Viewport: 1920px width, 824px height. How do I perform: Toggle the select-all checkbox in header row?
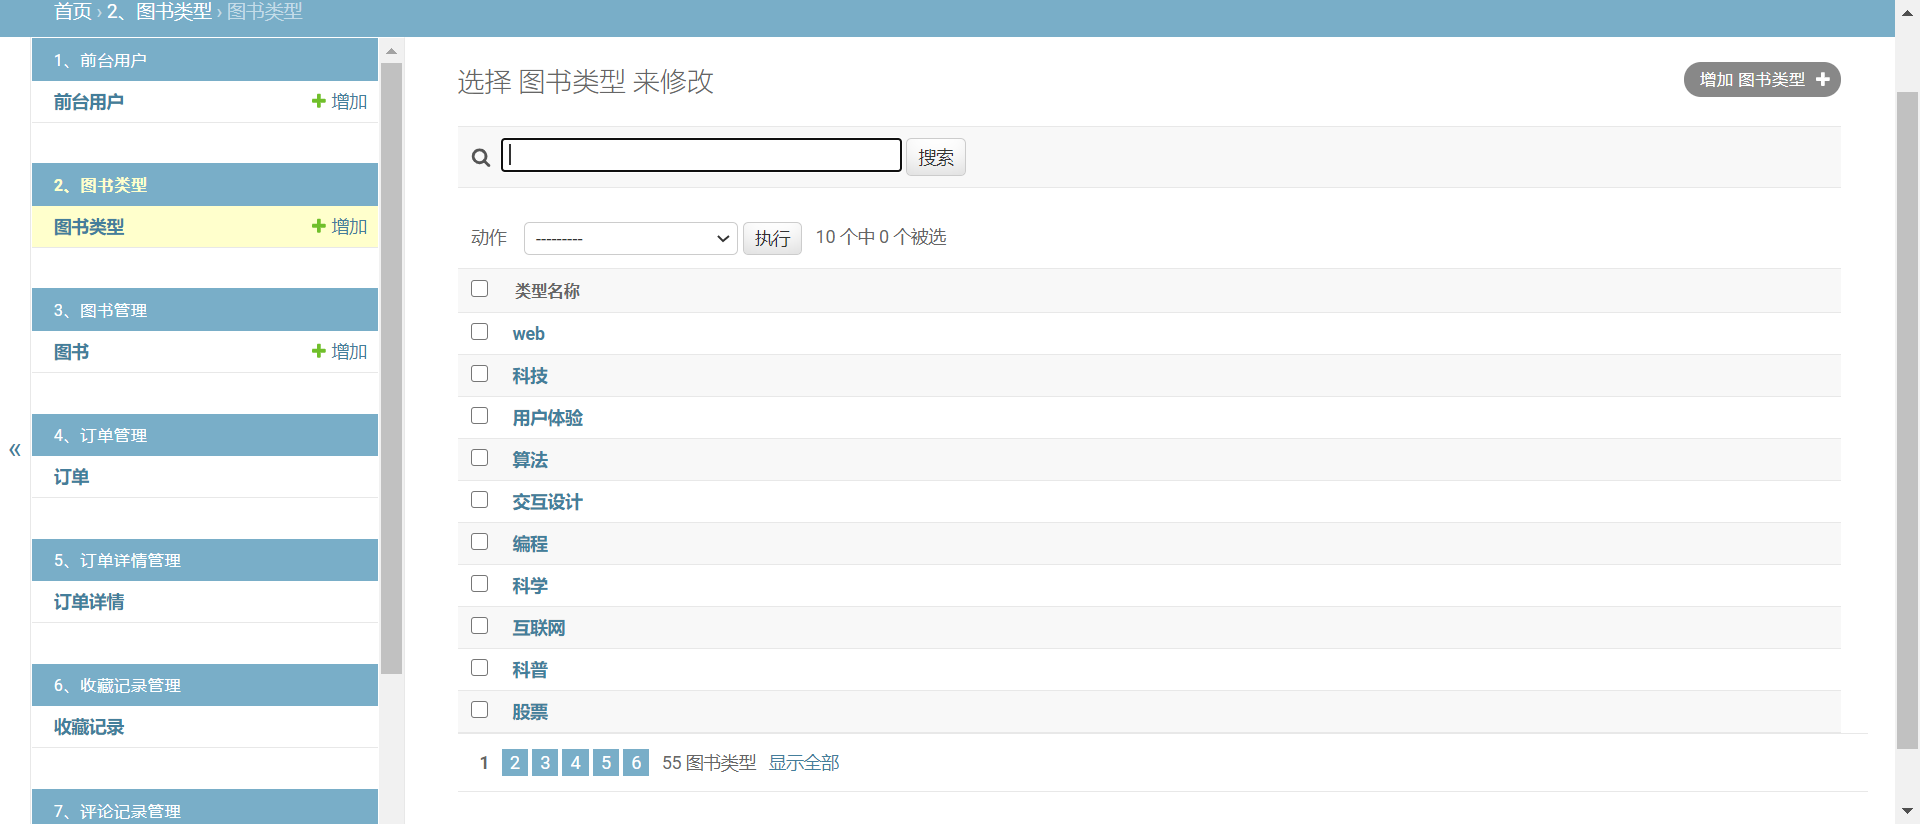(x=480, y=289)
